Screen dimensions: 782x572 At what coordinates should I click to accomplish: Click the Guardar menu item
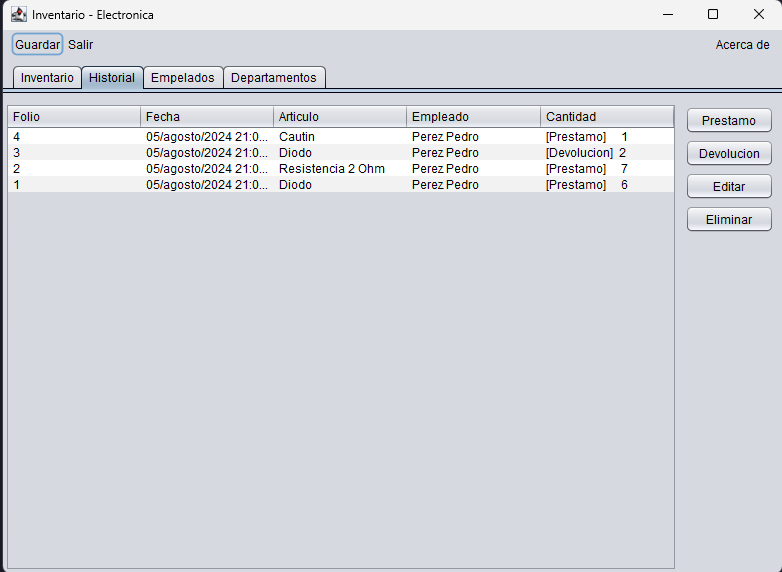[37, 44]
